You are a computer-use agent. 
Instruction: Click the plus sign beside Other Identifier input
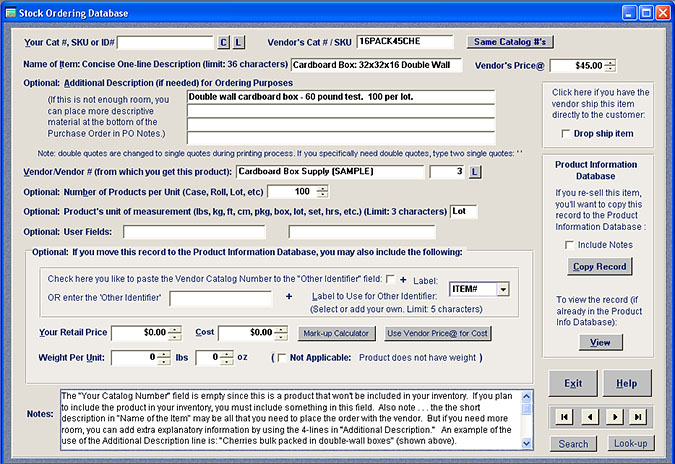[x=289, y=296]
